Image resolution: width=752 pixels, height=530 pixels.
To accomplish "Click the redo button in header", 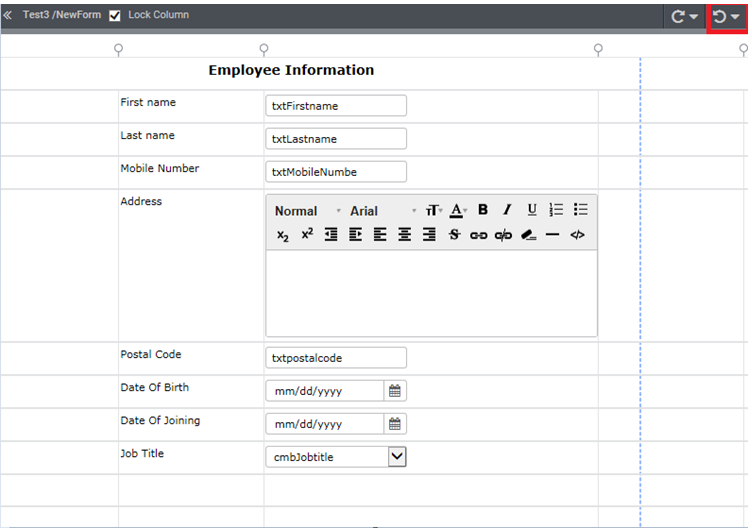I will pyautogui.click(x=678, y=17).
